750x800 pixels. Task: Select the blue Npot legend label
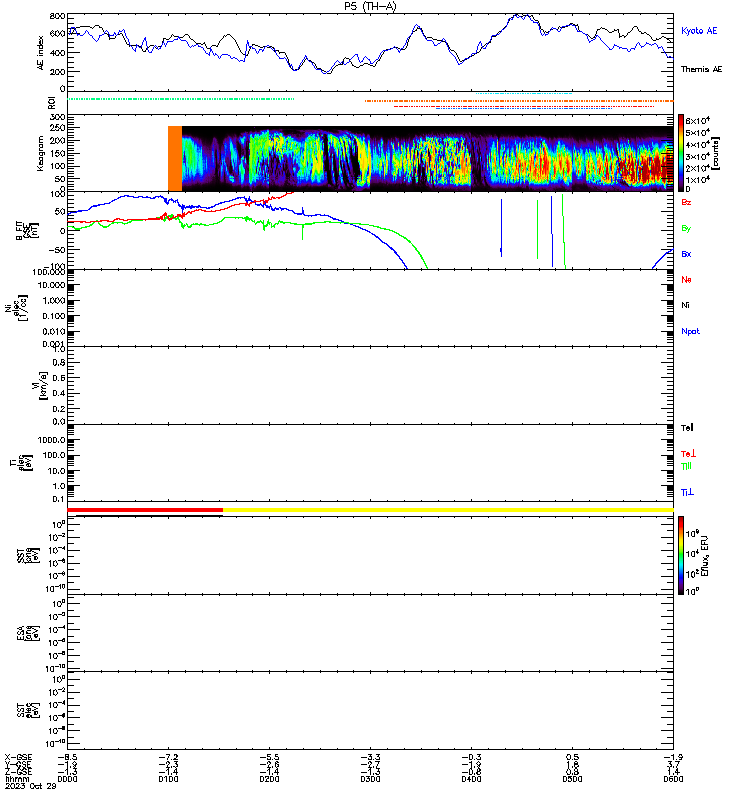pyautogui.click(x=690, y=331)
